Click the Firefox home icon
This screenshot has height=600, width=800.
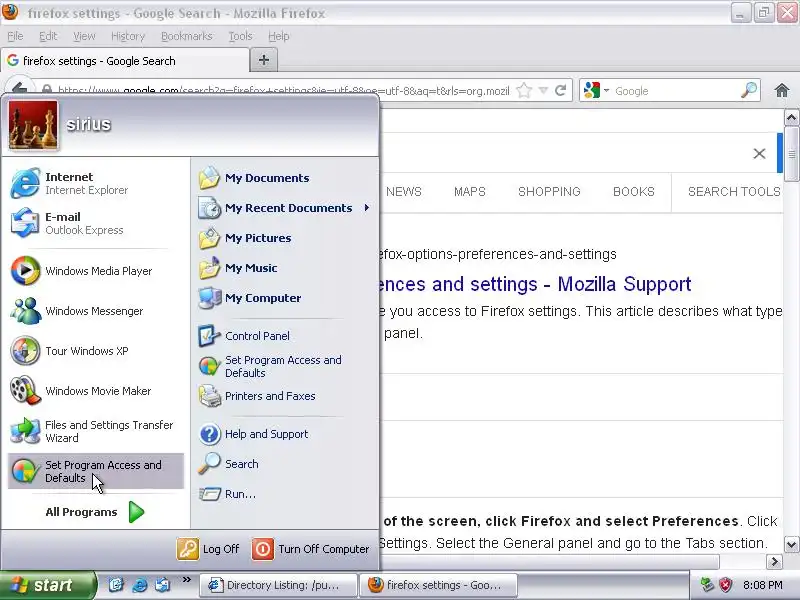coord(782,91)
